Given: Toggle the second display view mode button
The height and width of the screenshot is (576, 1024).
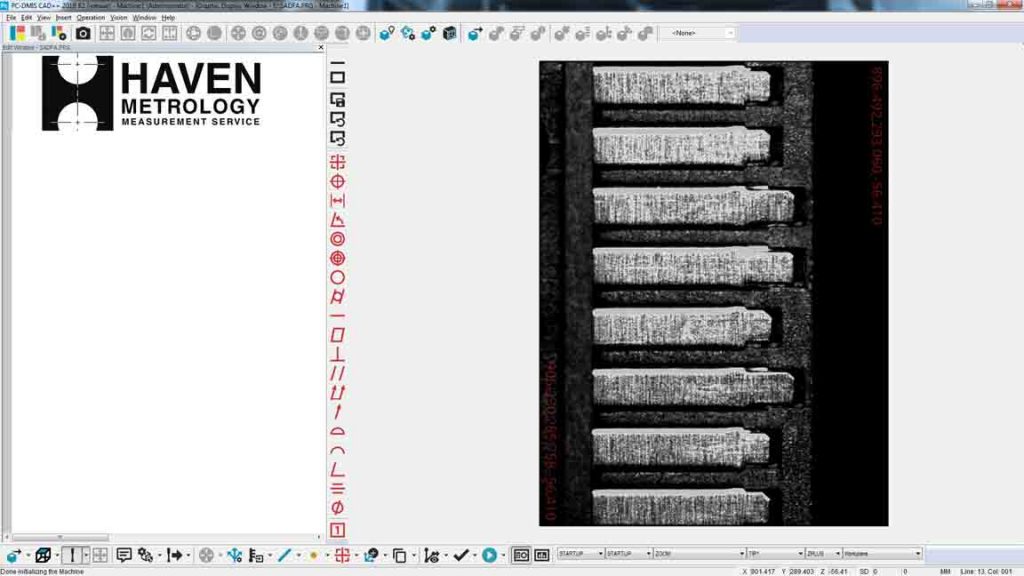Looking at the screenshot, I should coord(542,555).
